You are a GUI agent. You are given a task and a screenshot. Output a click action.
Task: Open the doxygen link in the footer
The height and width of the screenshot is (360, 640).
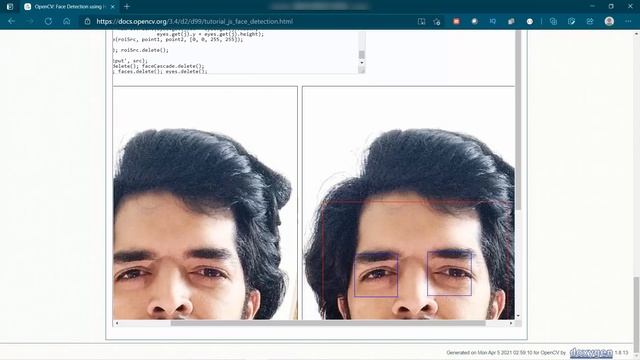click(x=591, y=353)
